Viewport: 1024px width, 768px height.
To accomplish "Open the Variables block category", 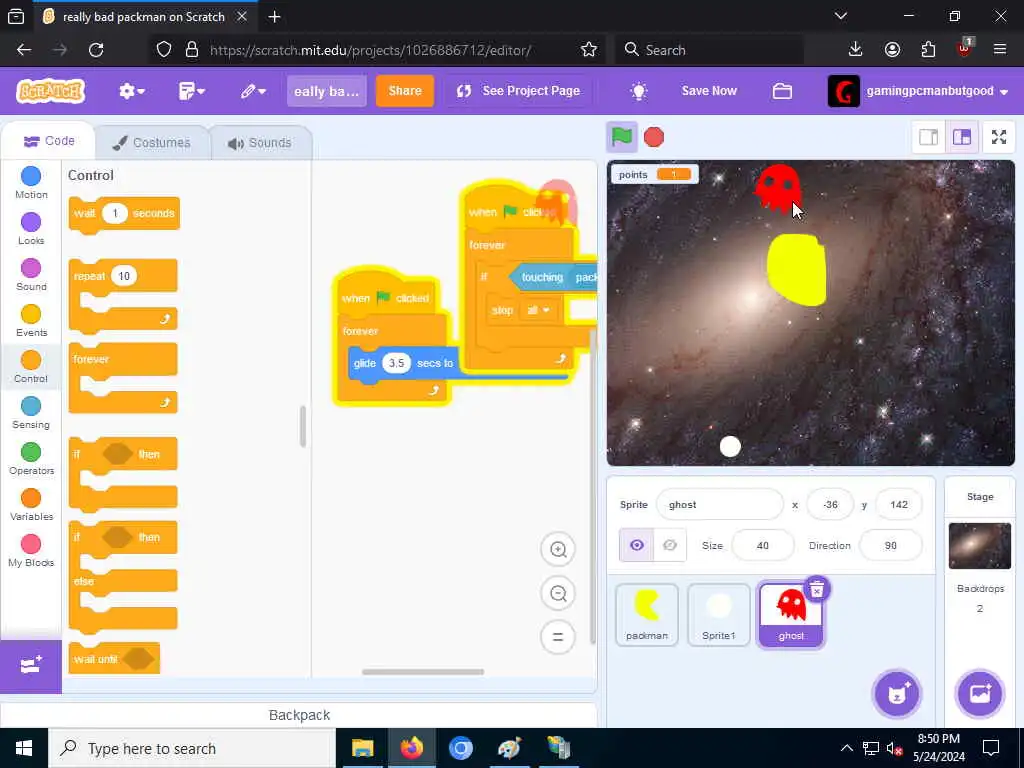I will pyautogui.click(x=31, y=505).
